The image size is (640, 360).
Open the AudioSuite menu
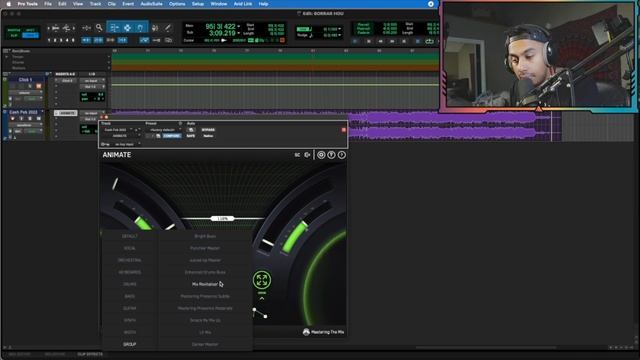(x=151, y=4)
